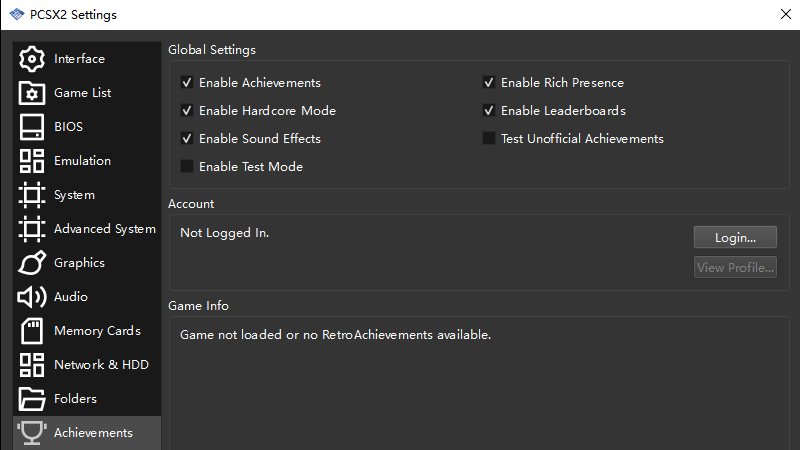The image size is (800, 450).
Task: Click the Graphics paintbrush icon
Action: [x=32, y=263]
